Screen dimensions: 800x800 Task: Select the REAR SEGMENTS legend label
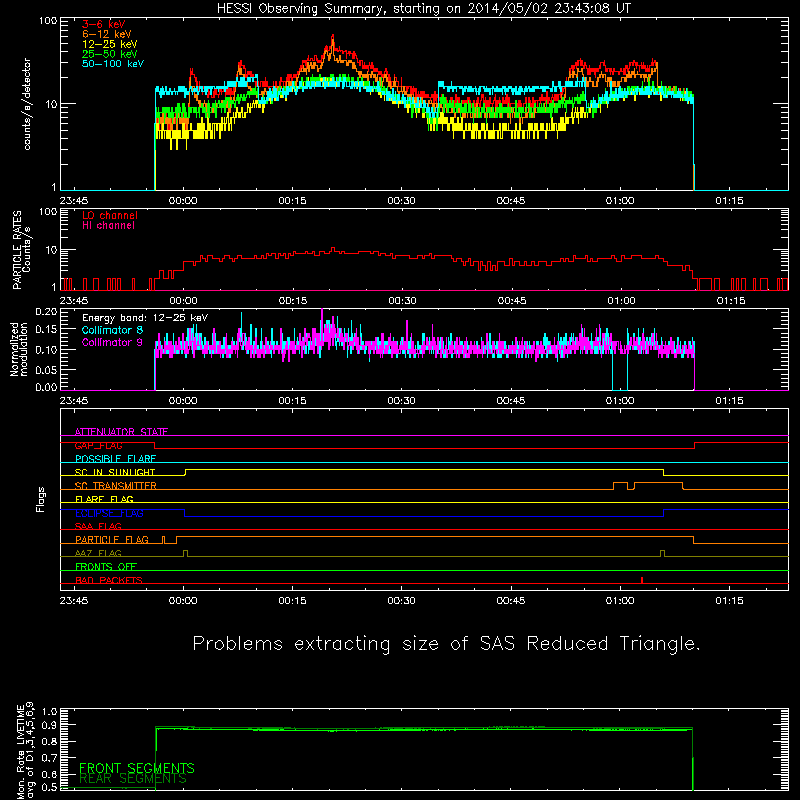[x=133, y=779]
